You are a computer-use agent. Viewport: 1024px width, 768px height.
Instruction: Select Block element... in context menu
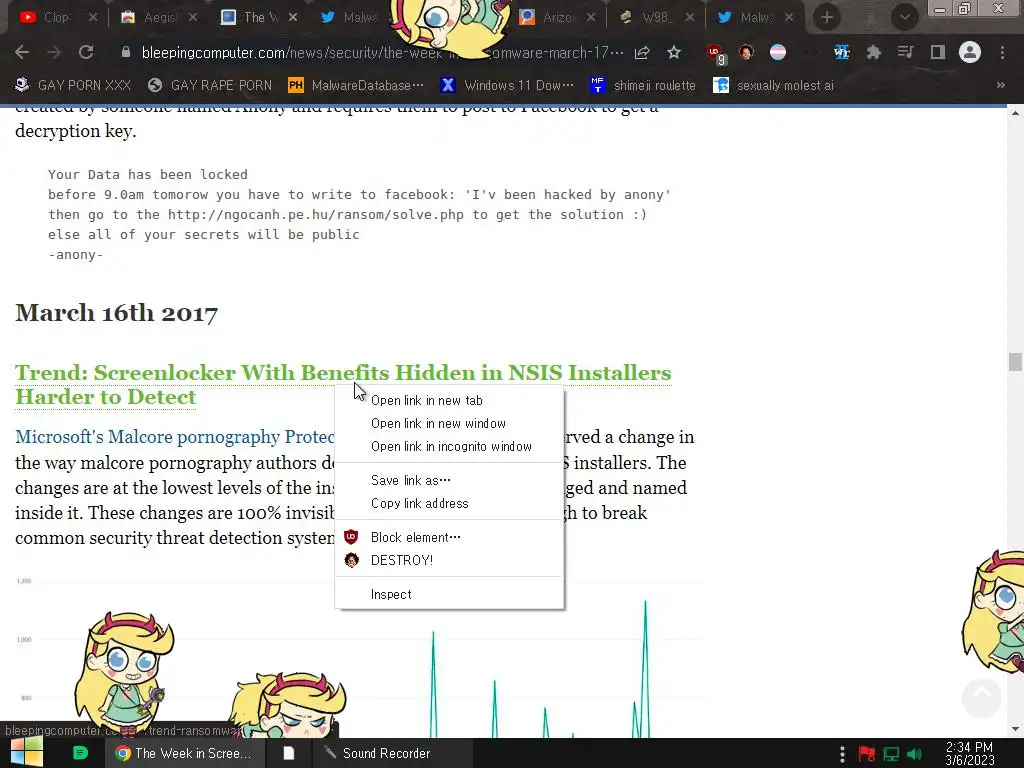pyautogui.click(x=449, y=537)
